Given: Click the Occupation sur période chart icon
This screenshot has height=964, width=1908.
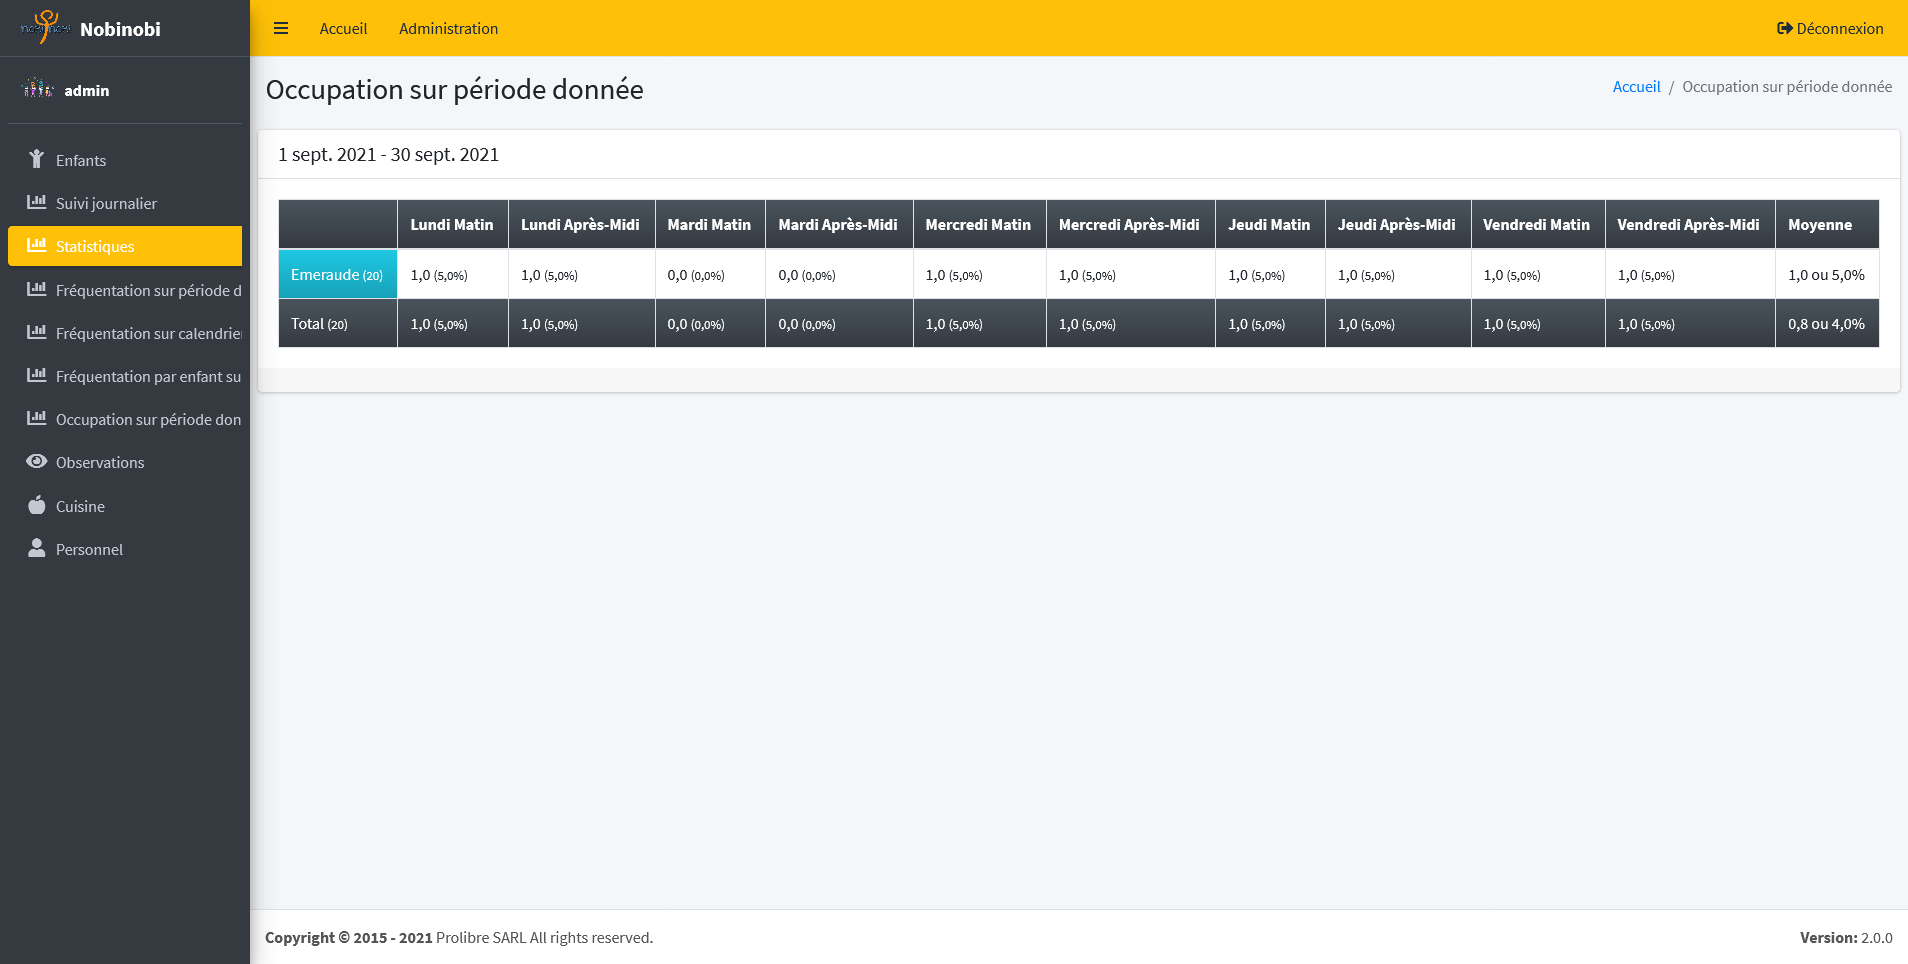Looking at the screenshot, I should tap(37, 418).
